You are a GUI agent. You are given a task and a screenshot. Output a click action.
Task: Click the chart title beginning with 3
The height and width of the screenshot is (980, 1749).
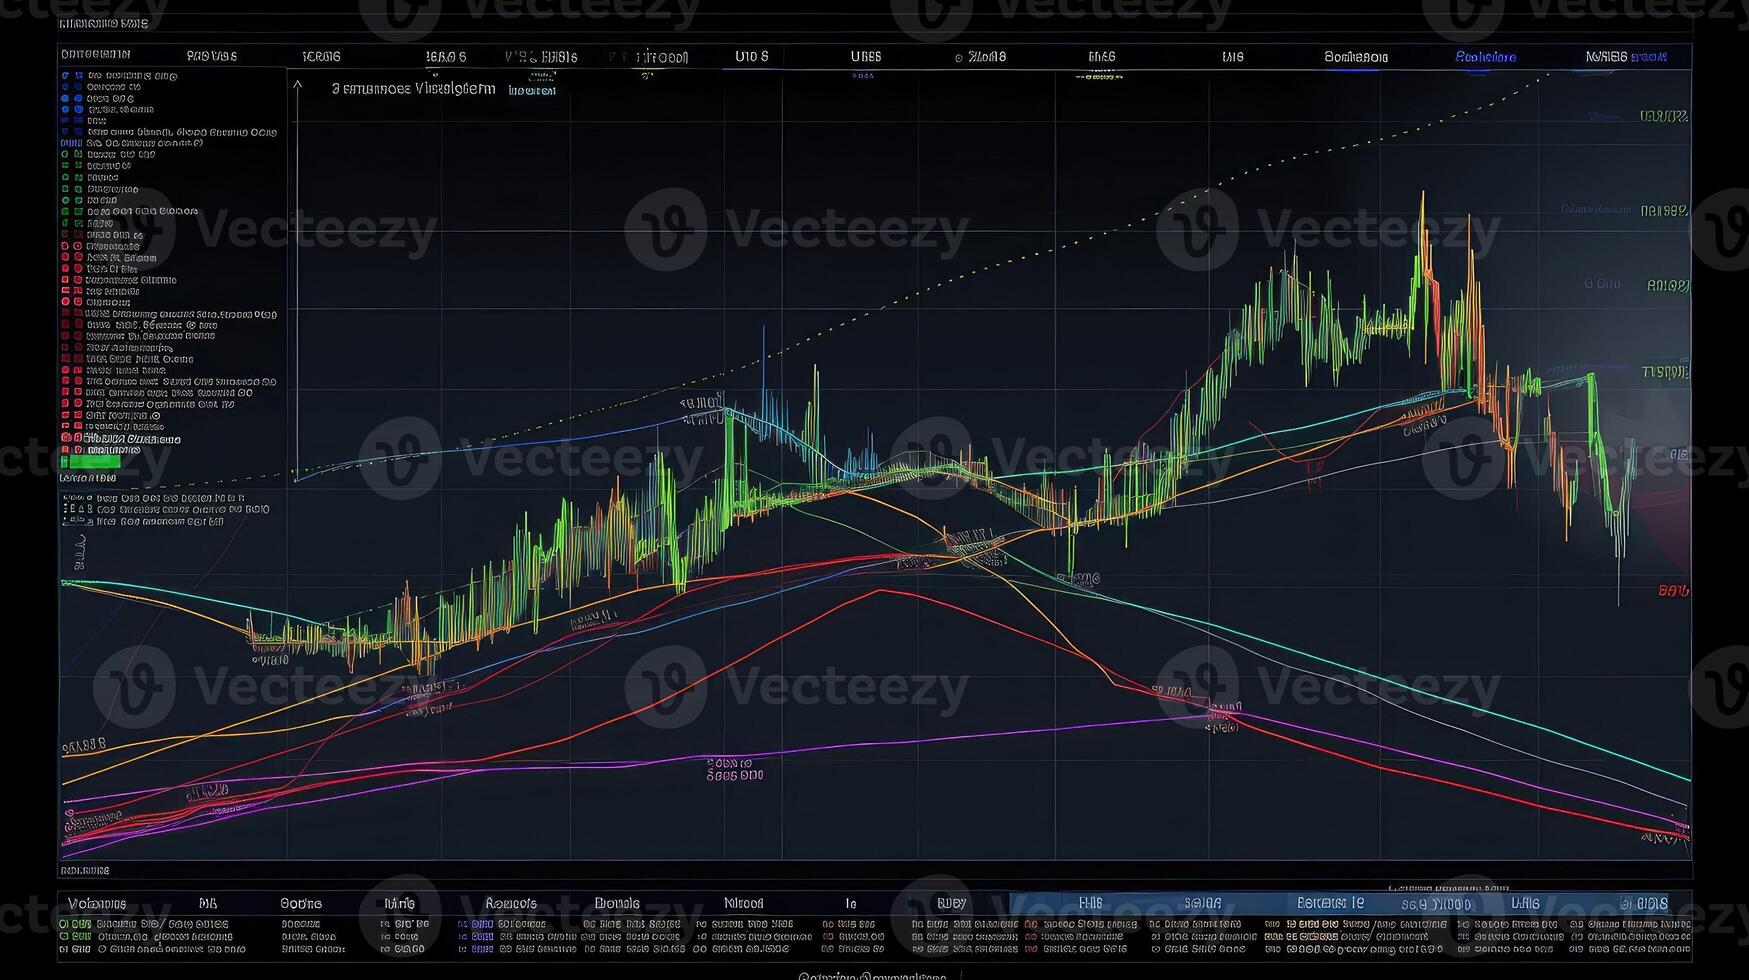[413, 88]
